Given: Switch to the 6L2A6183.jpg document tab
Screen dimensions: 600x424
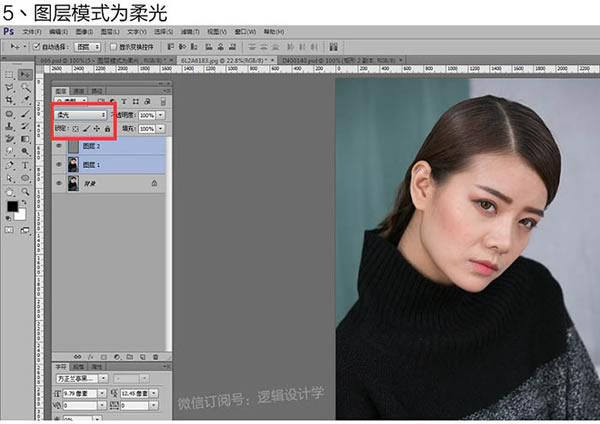Looking at the screenshot, I should (x=214, y=61).
